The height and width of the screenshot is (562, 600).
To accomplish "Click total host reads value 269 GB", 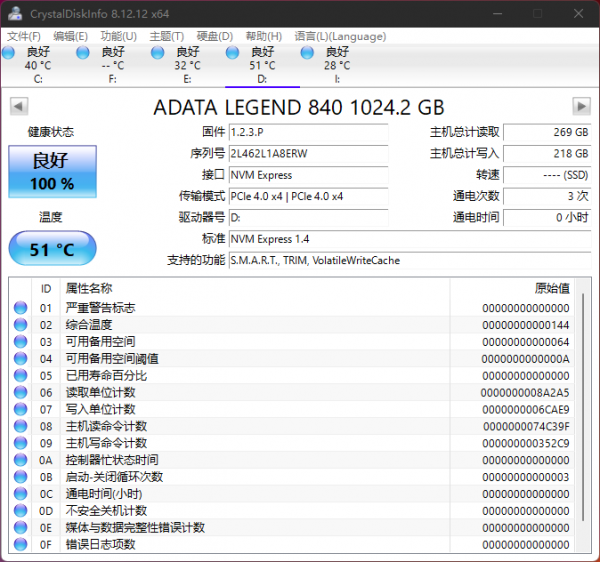I will coord(547,132).
